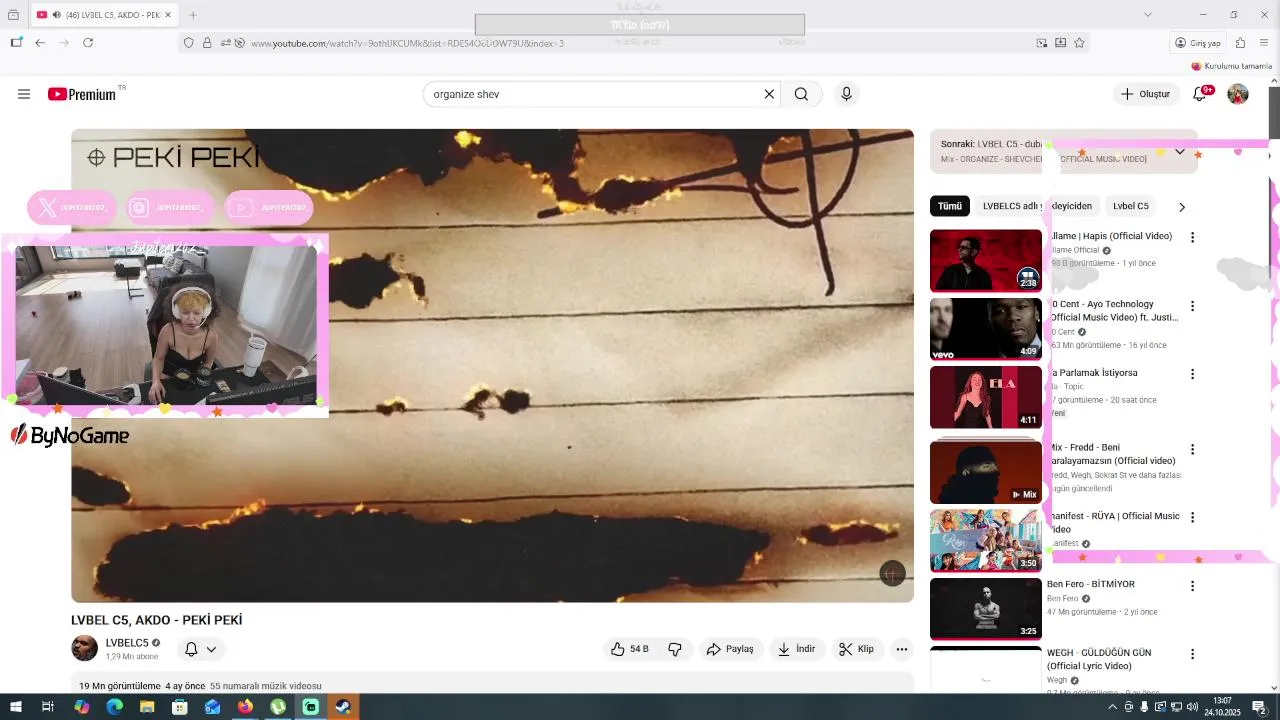Toggle the Firefox sidebar button
This screenshot has width=1280, height=720.
(x=16, y=43)
